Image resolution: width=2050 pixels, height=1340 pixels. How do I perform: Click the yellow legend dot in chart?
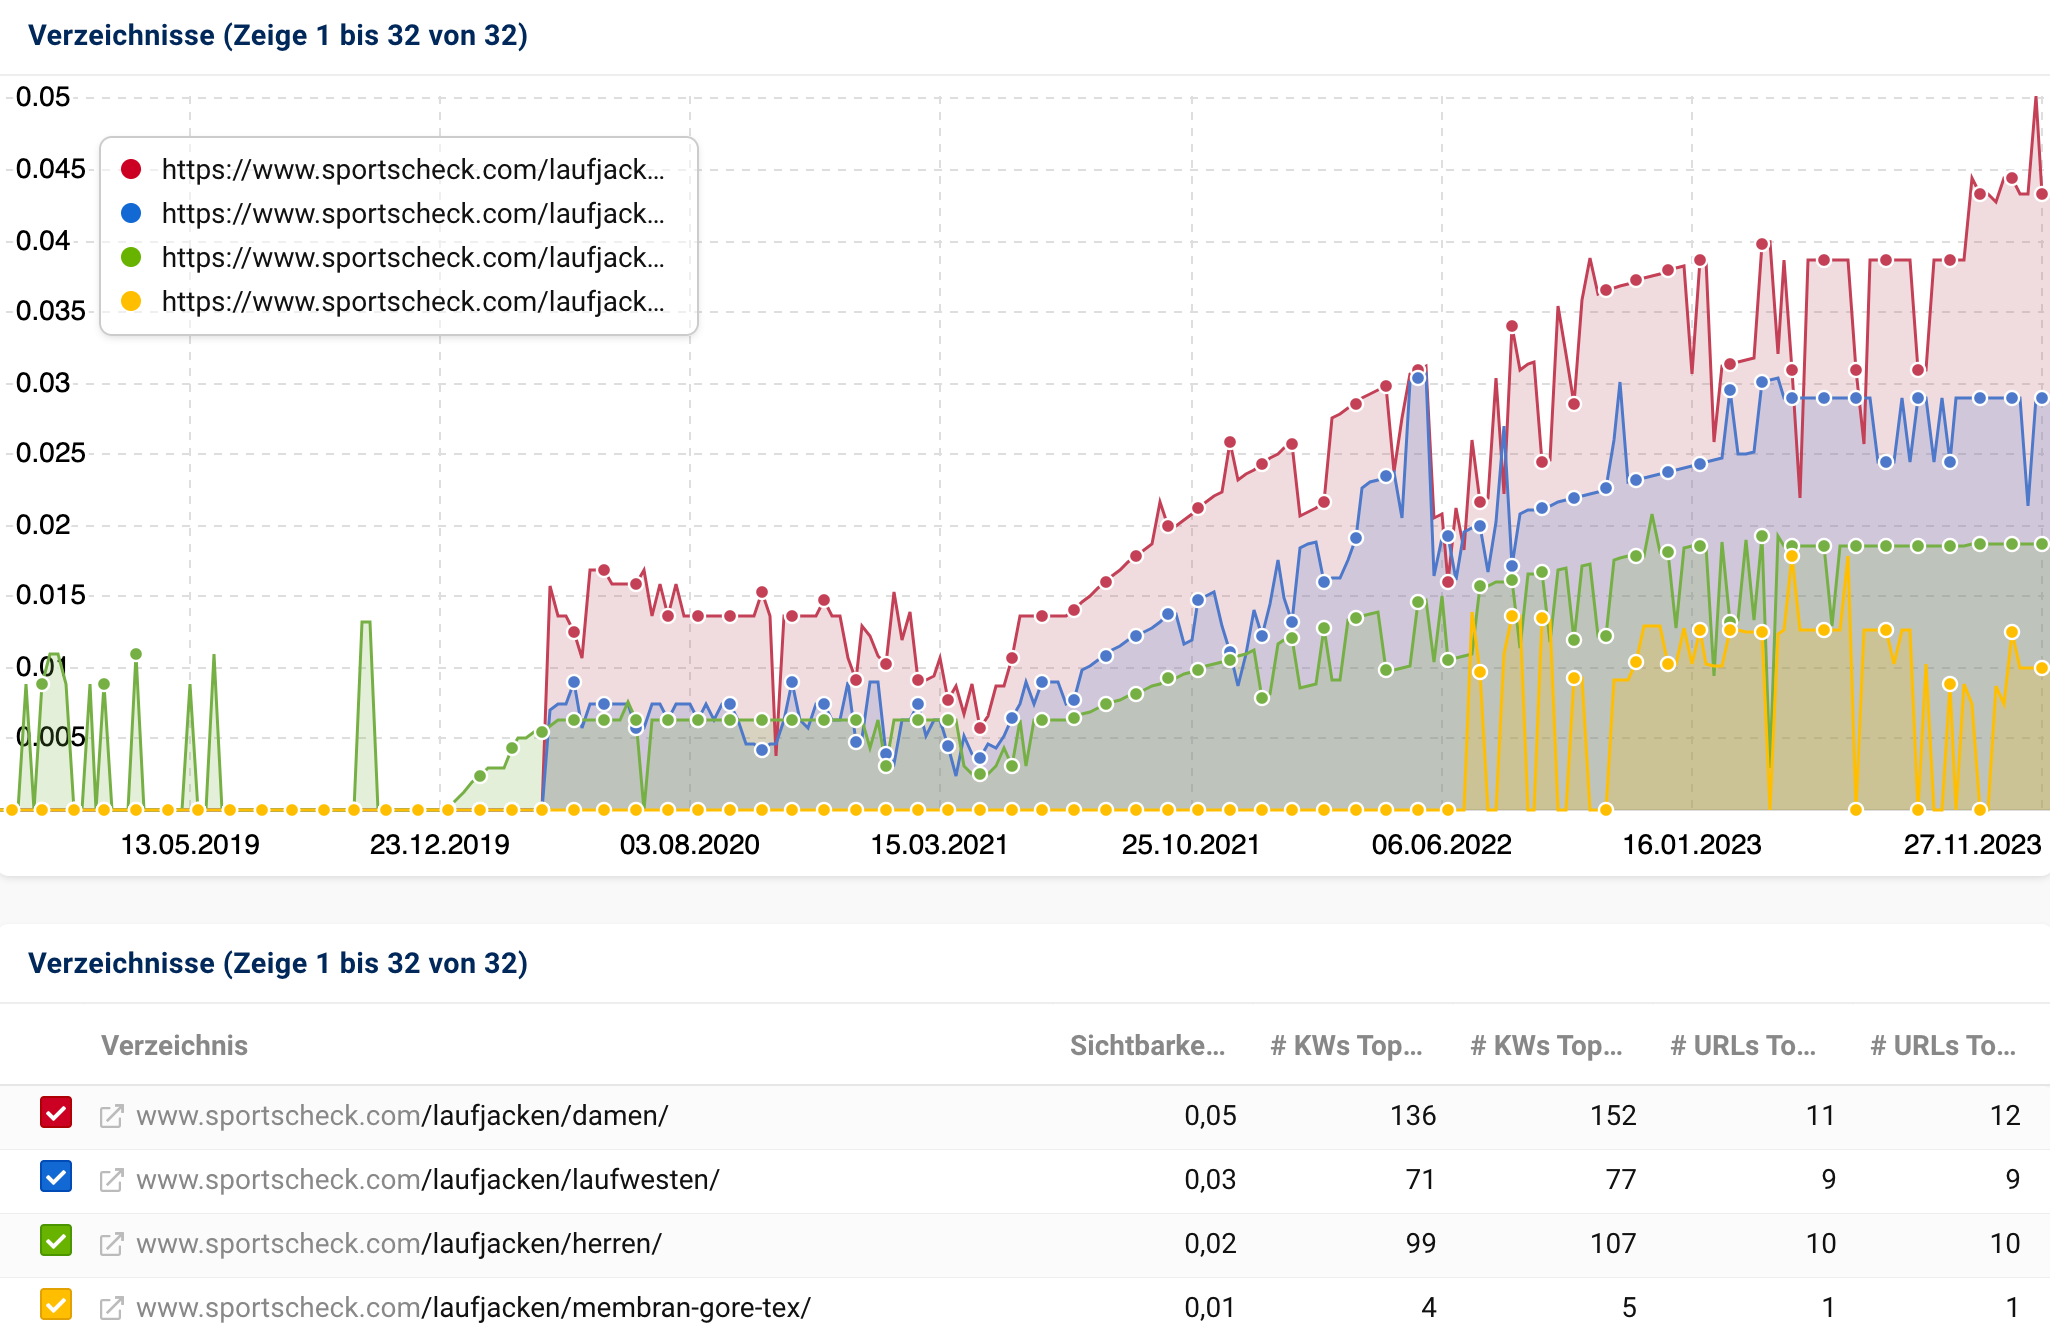coord(131,301)
